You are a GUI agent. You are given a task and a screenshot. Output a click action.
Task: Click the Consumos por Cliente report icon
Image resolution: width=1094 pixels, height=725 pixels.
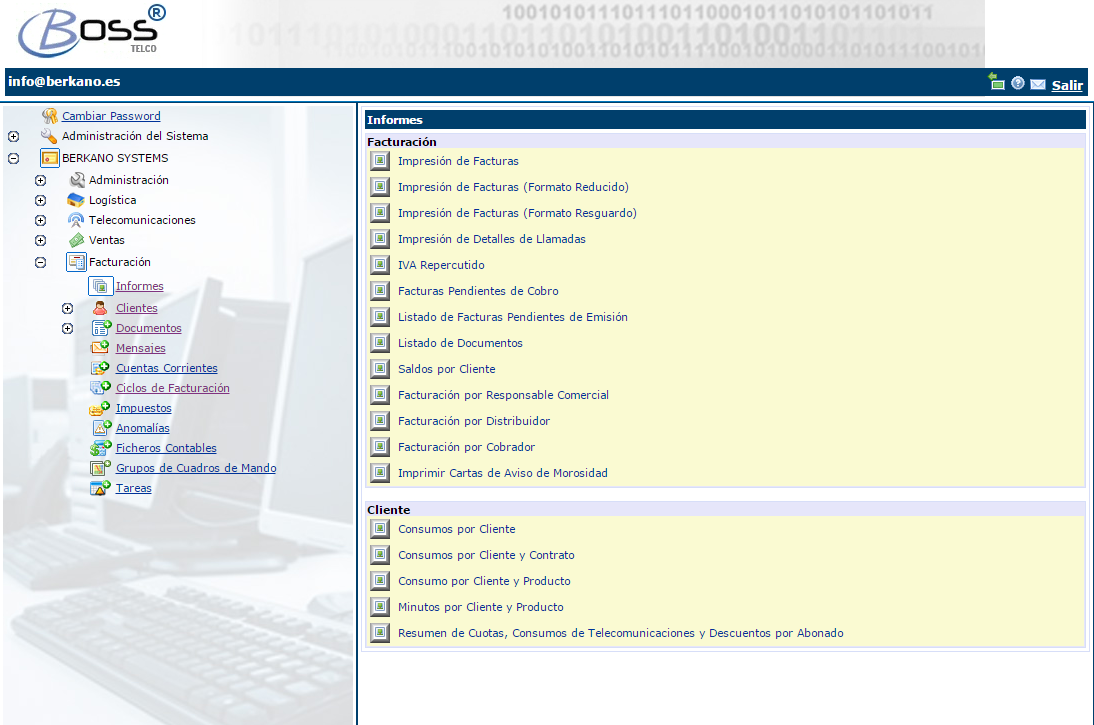coord(379,529)
